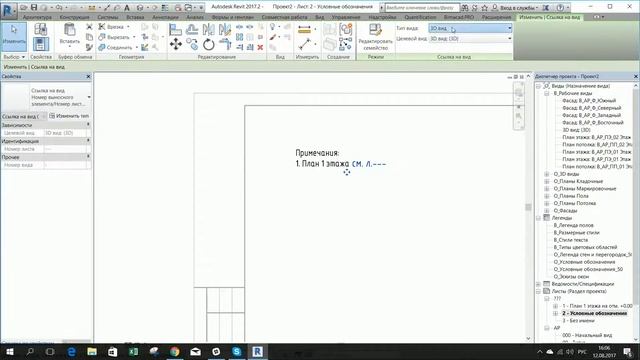Open the Управление ribbon tab
The image size is (640, 360).
[346, 17]
